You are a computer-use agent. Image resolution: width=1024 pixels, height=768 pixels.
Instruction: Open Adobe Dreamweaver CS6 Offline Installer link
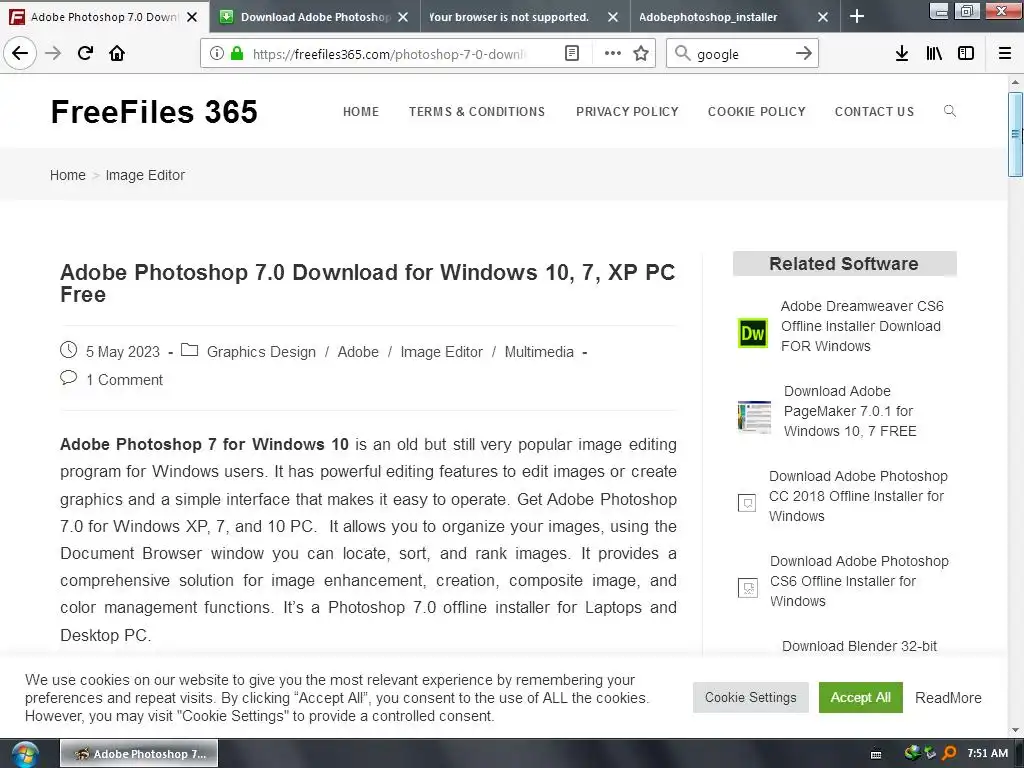(x=862, y=326)
